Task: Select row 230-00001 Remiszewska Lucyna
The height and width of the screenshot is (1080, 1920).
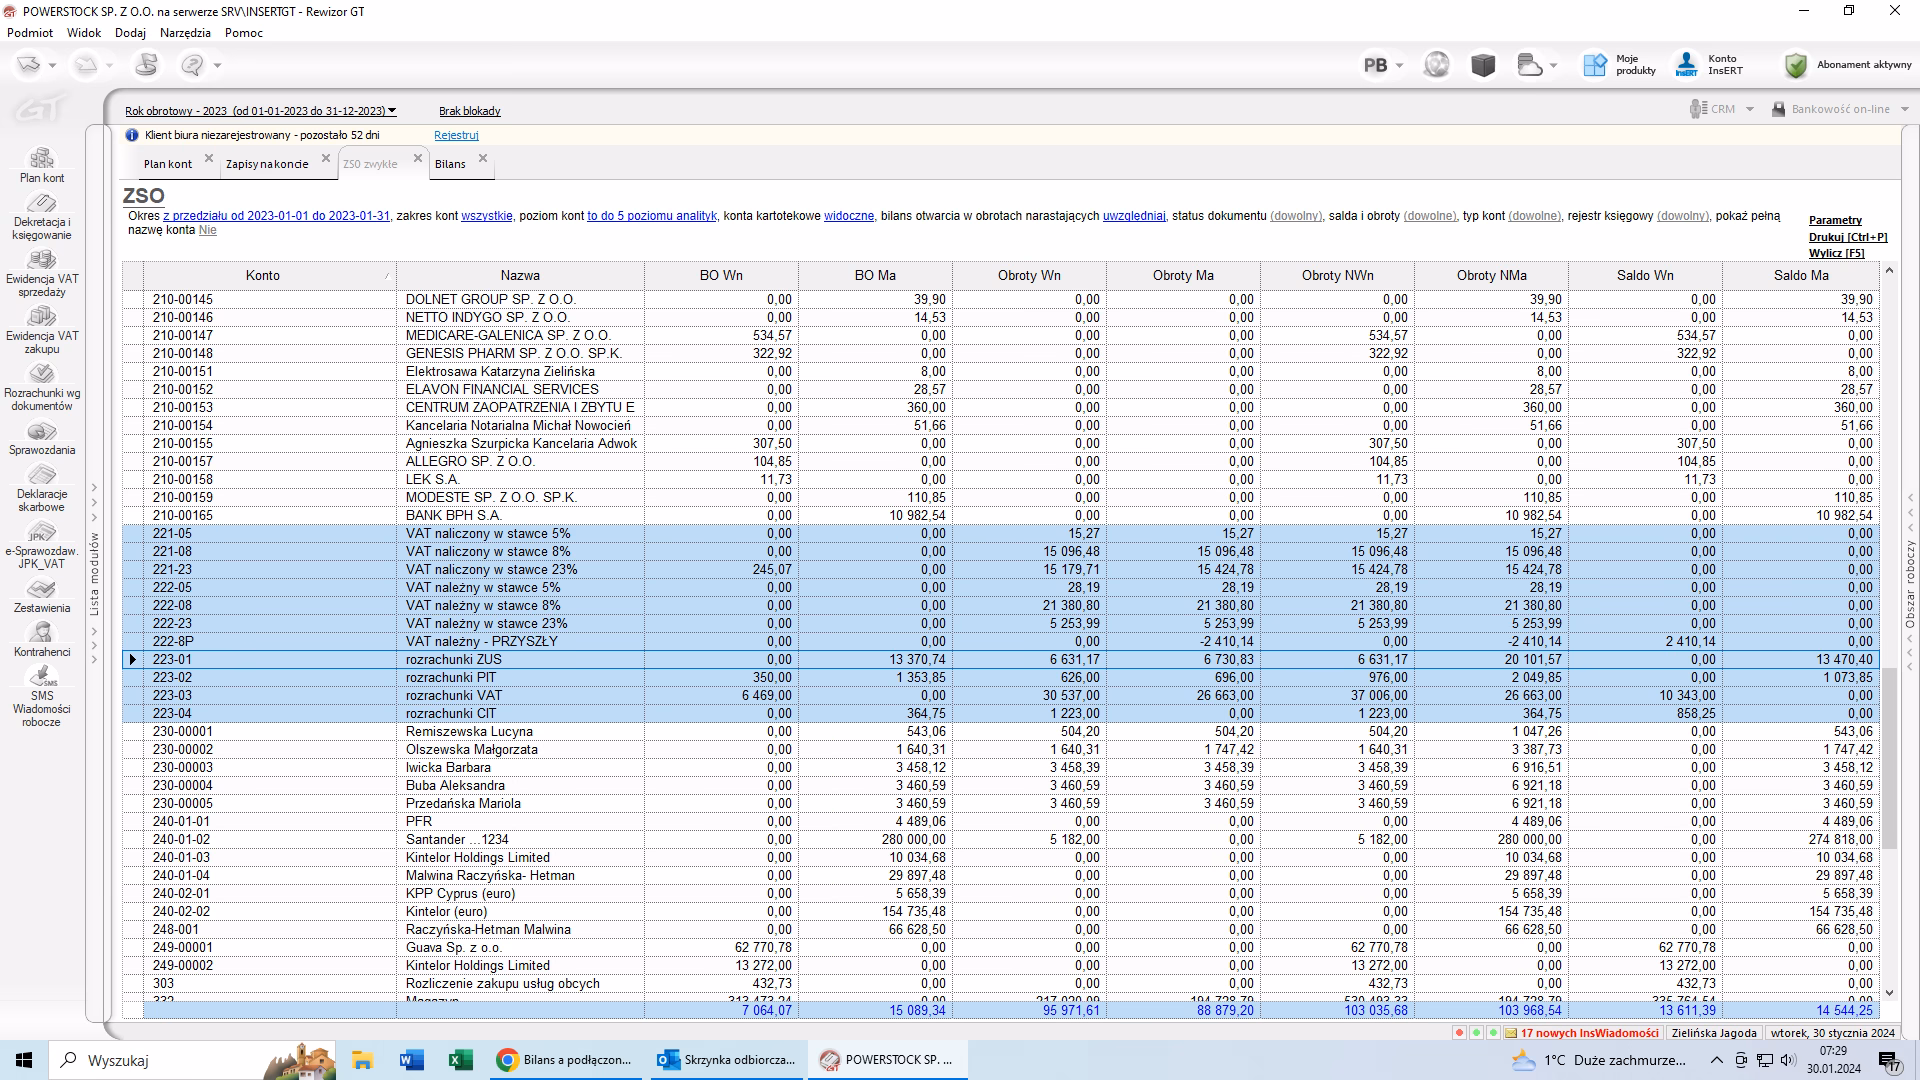Action: click(1000, 732)
